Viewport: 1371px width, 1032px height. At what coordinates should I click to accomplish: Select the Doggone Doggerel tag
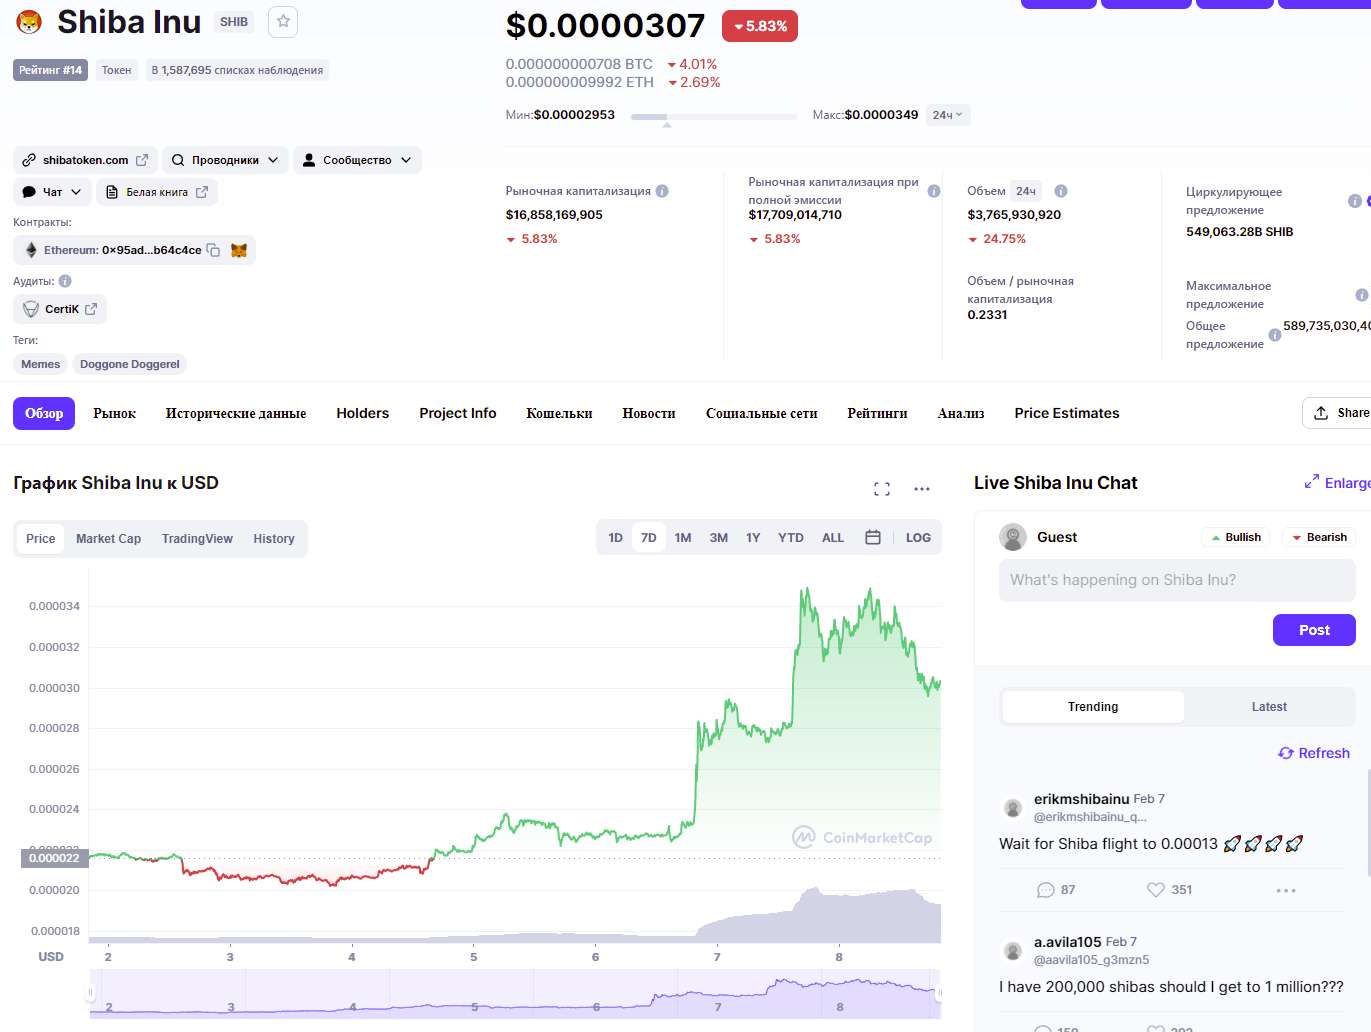tap(130, 364)
